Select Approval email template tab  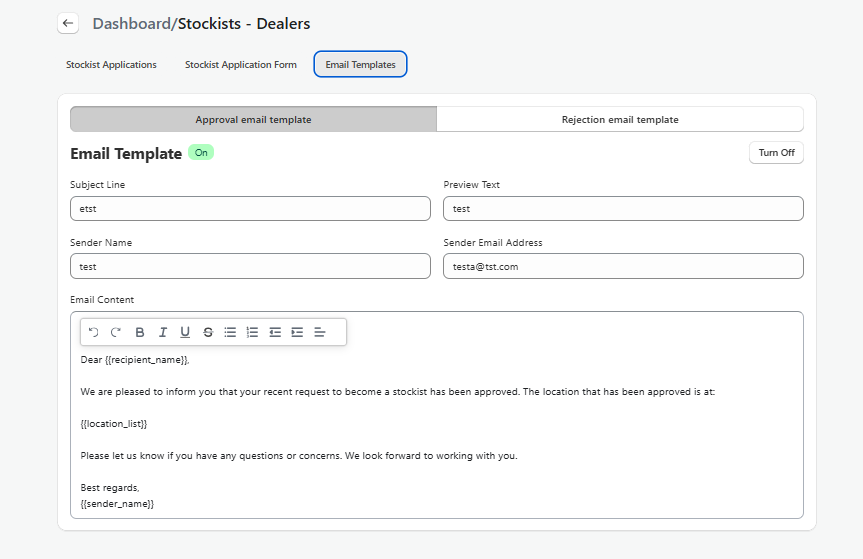(253, 119)
